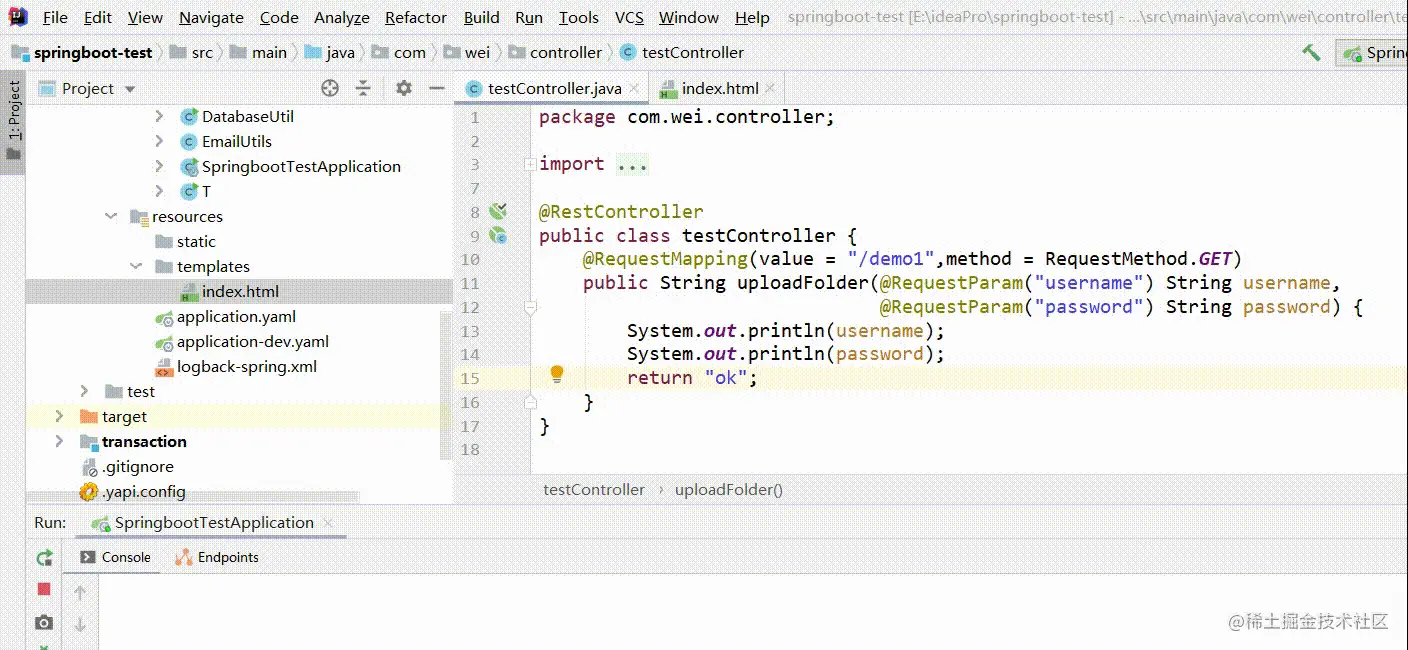Hide the Project panel with minus icon
Viewport: 1408px width, 650px height.
pyautogui.click(x=436, y=88)
